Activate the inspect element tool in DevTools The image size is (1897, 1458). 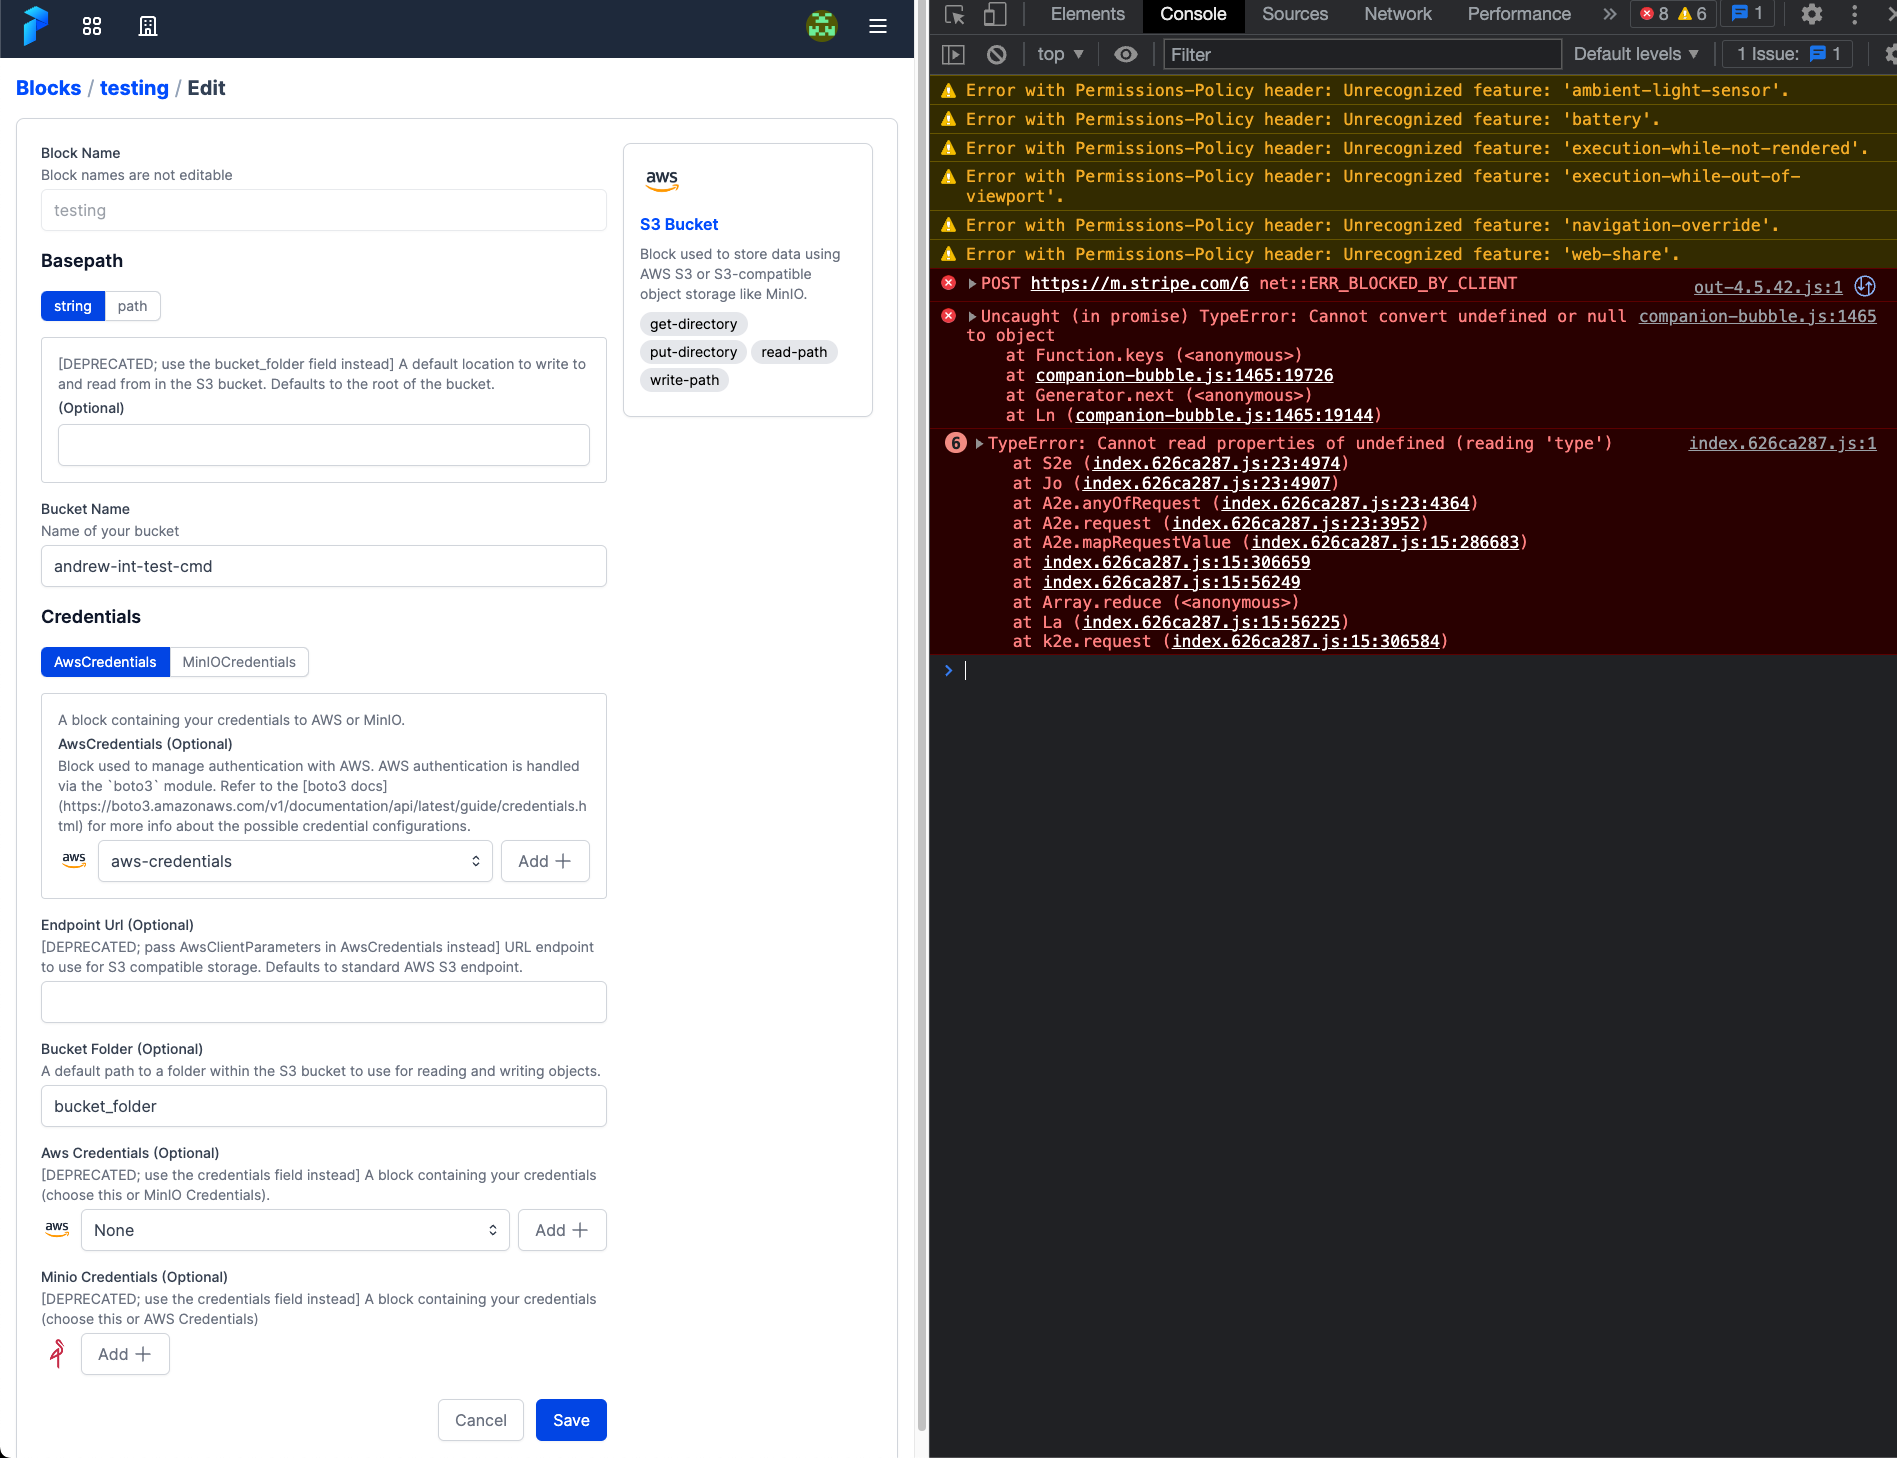954,15
